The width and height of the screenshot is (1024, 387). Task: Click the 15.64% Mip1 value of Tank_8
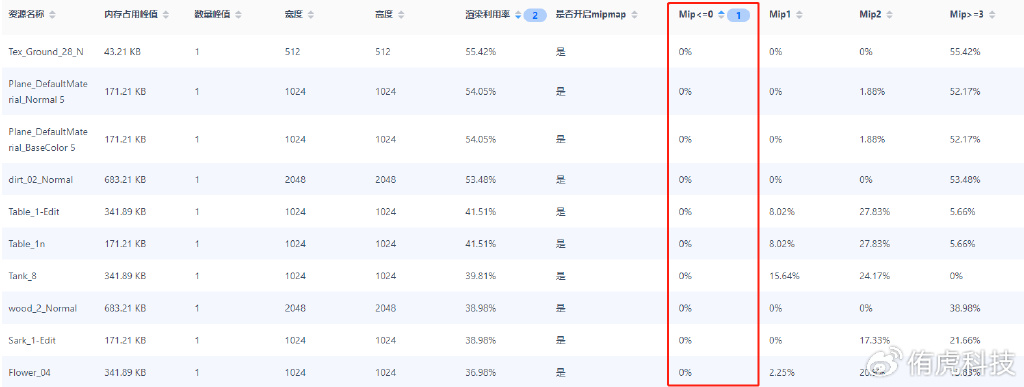pyautogui.click(x=784, y=276)
